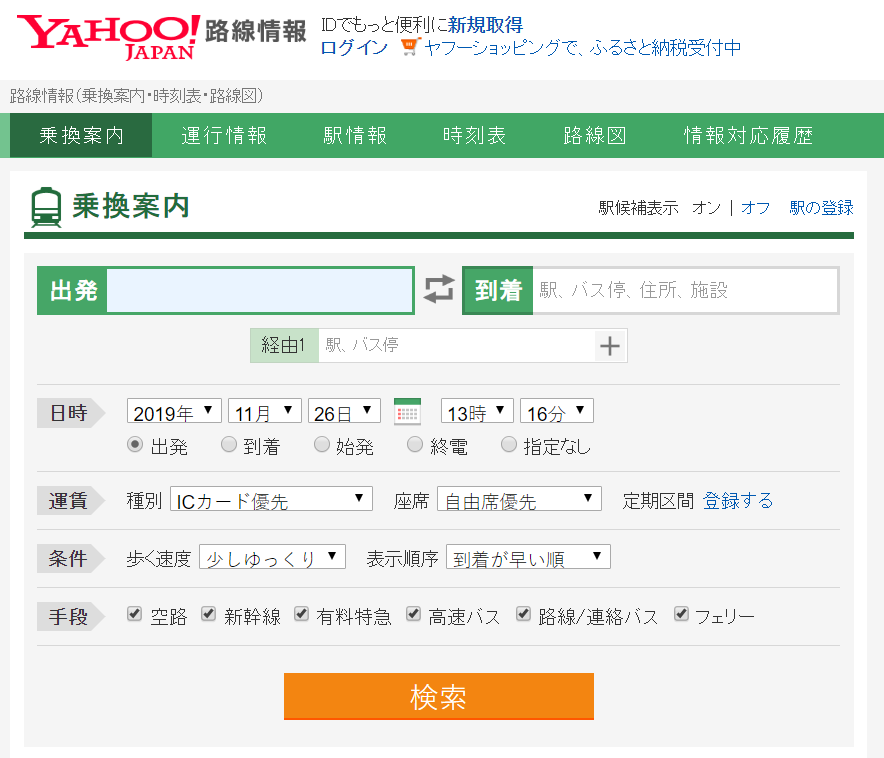Viewport: 884px width, 758px height.
Task: Uncheck the 路線/連絡バス checkbox
Action: tap(523, 614)
